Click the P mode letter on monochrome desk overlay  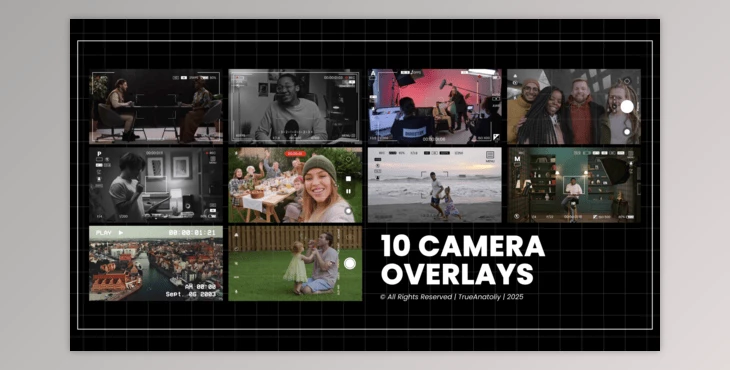[x=99, y=154]
